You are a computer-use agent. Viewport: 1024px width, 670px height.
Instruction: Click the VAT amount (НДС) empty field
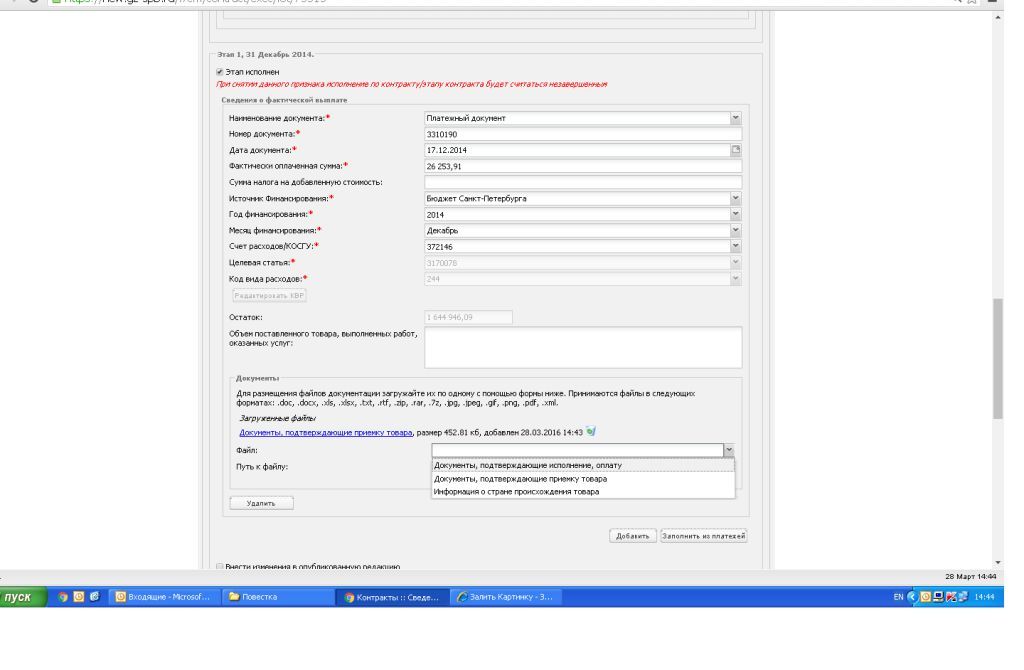pyautogui.click(x=583, y=182)
